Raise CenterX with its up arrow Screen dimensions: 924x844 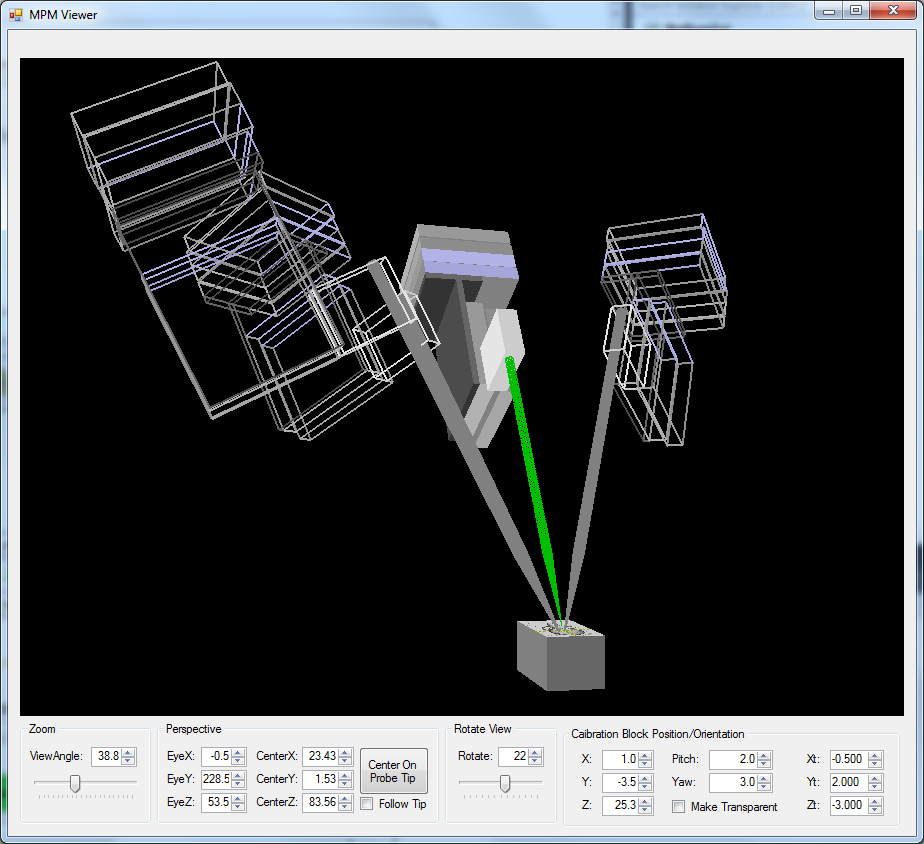click(345, 753)
